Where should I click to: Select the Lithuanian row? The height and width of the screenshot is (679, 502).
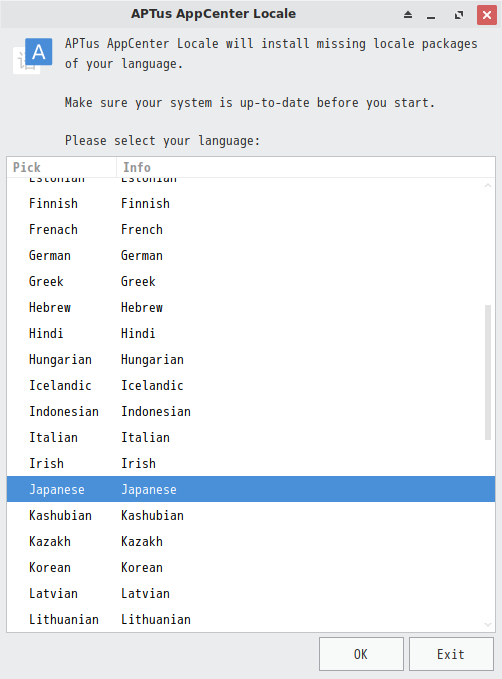tap(251, 619)
